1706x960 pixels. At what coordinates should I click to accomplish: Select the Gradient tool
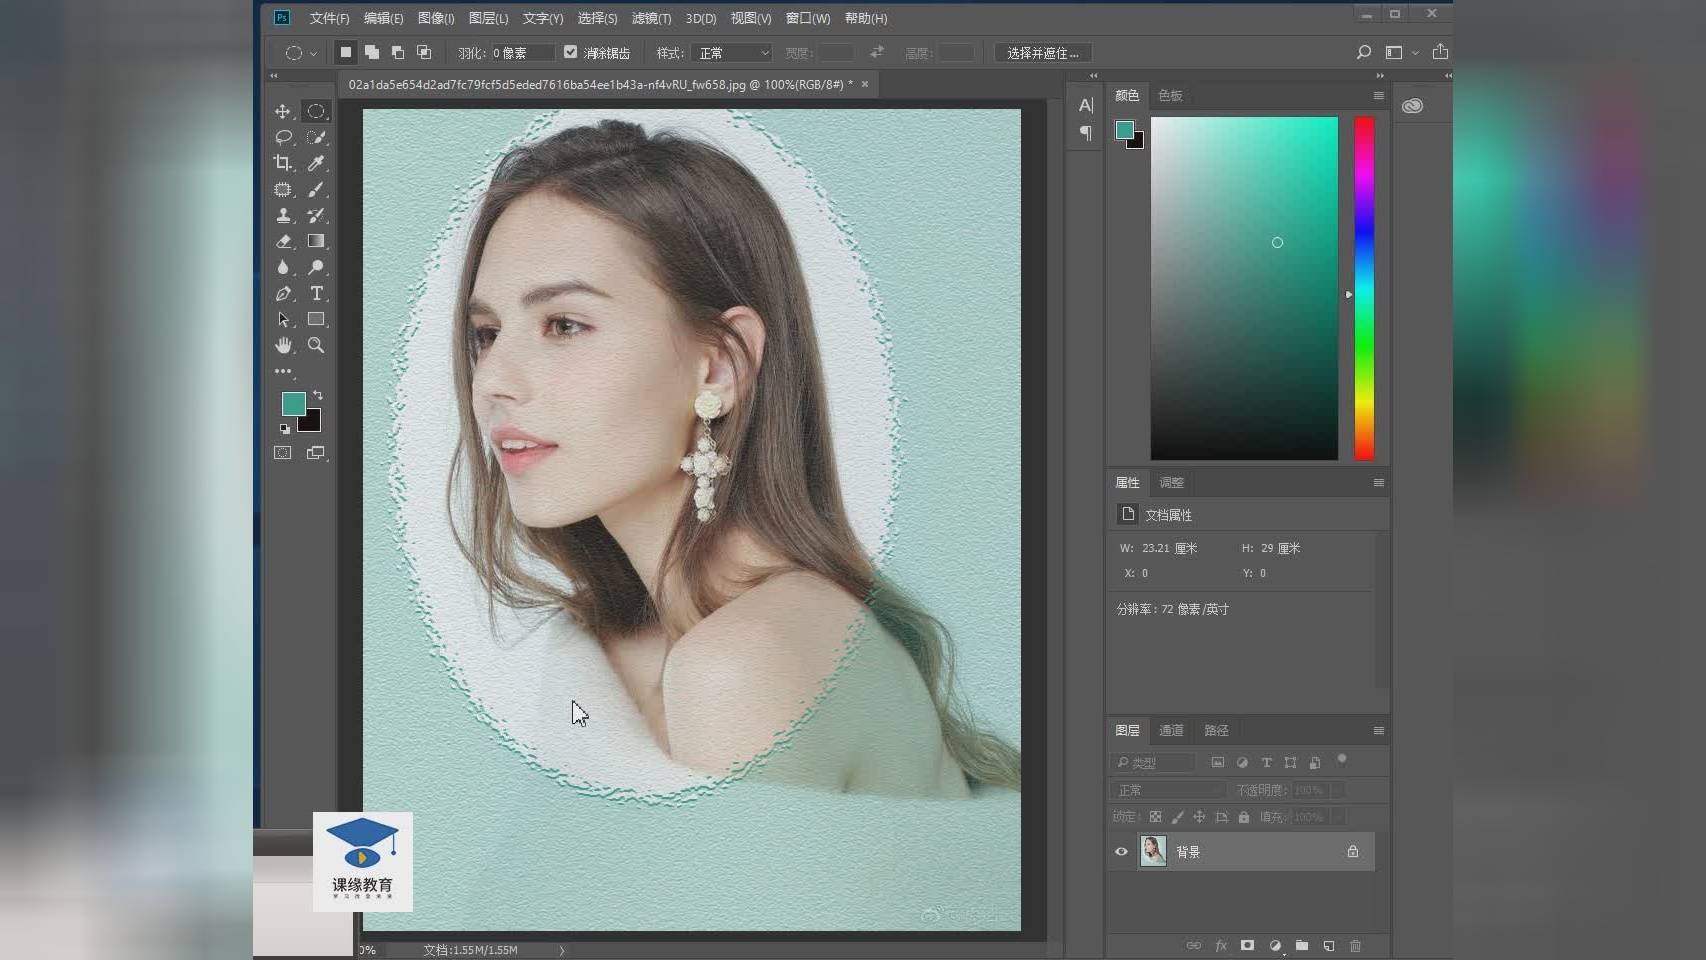(316, 241)
